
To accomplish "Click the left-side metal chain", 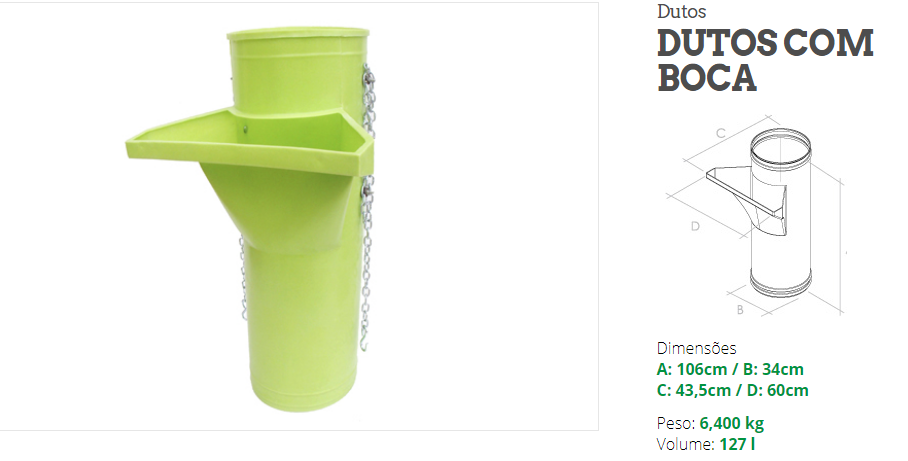I will coord(243,277).
